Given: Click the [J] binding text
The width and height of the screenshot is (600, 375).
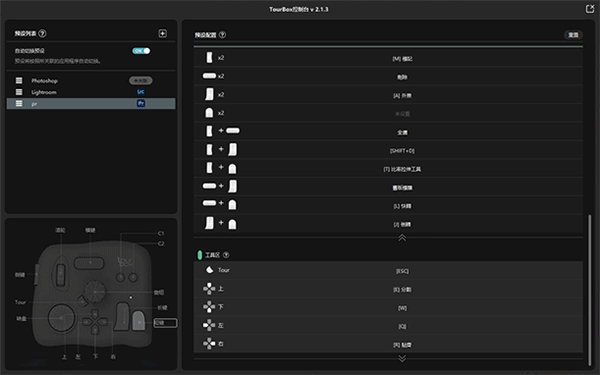Looking at the screenshot, I should 403,225.
